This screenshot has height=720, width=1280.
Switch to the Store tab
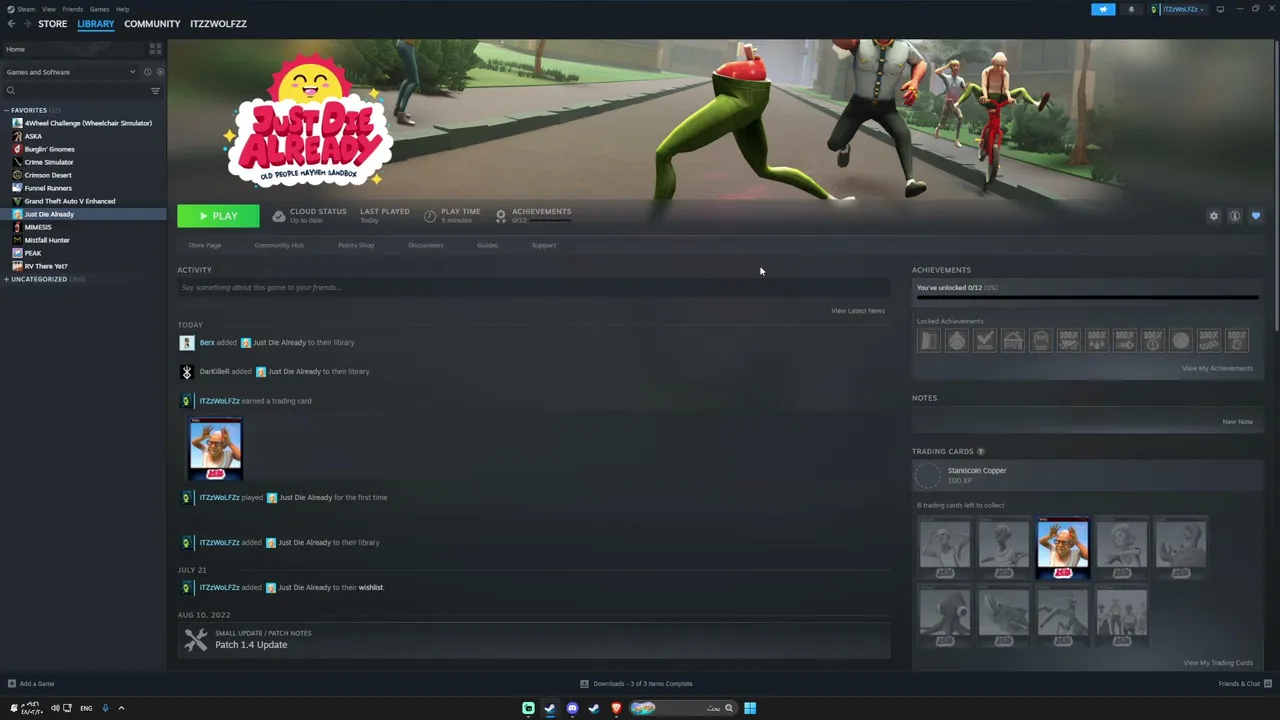(x=53, y=24)
